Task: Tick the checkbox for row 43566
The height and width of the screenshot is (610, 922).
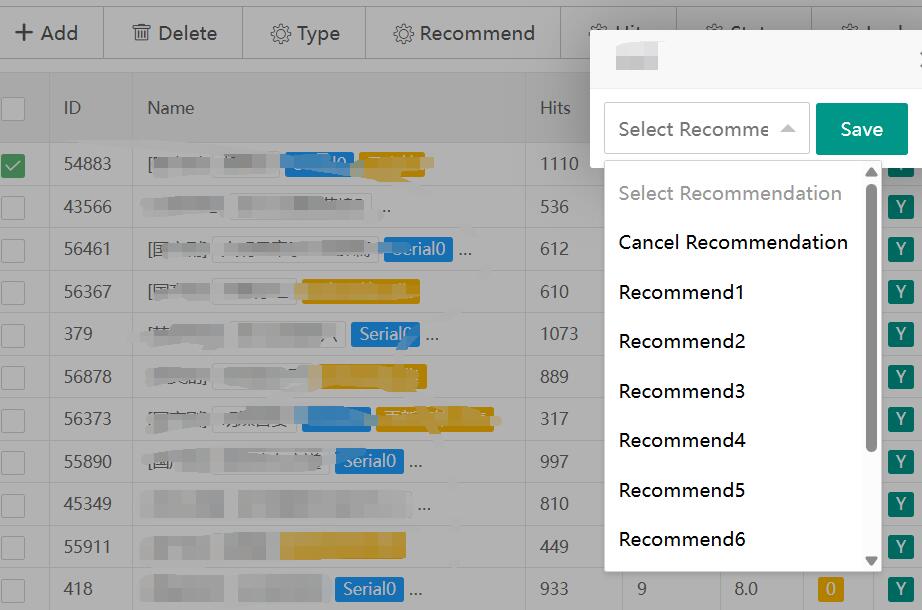Action: point(13,207)
